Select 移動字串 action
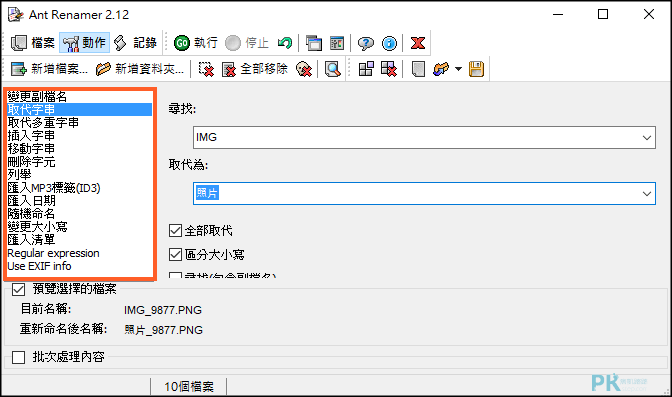 (x=80, y=149)
